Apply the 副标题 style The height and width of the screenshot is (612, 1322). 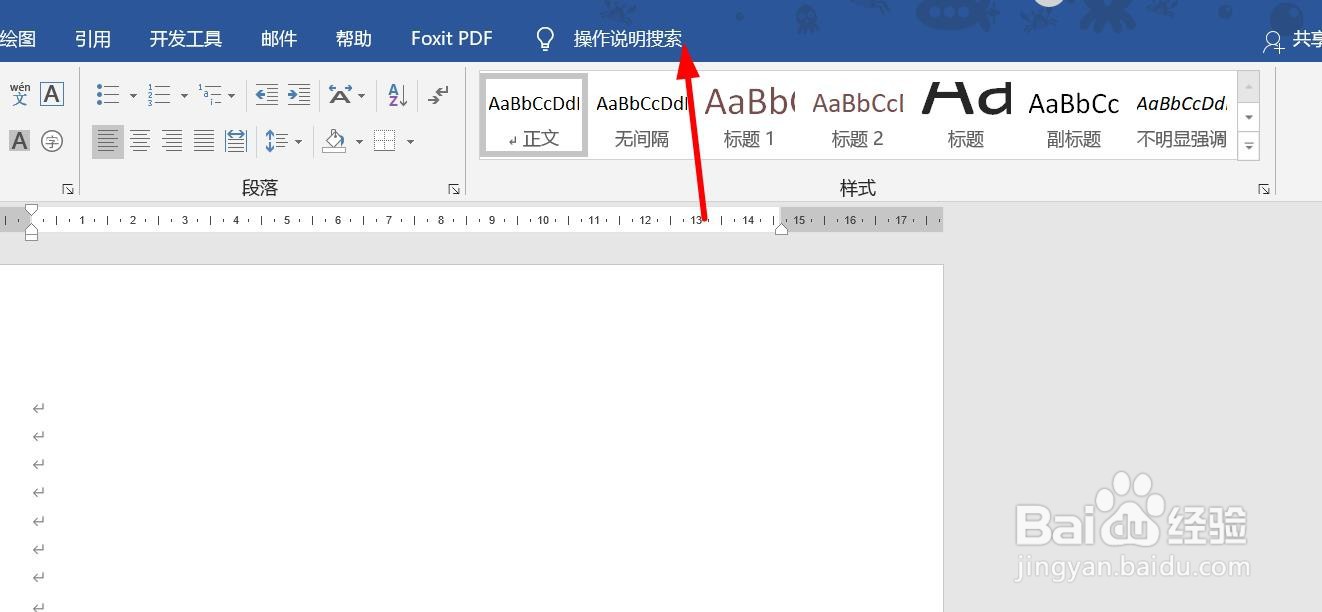[x=1074, y=115]
